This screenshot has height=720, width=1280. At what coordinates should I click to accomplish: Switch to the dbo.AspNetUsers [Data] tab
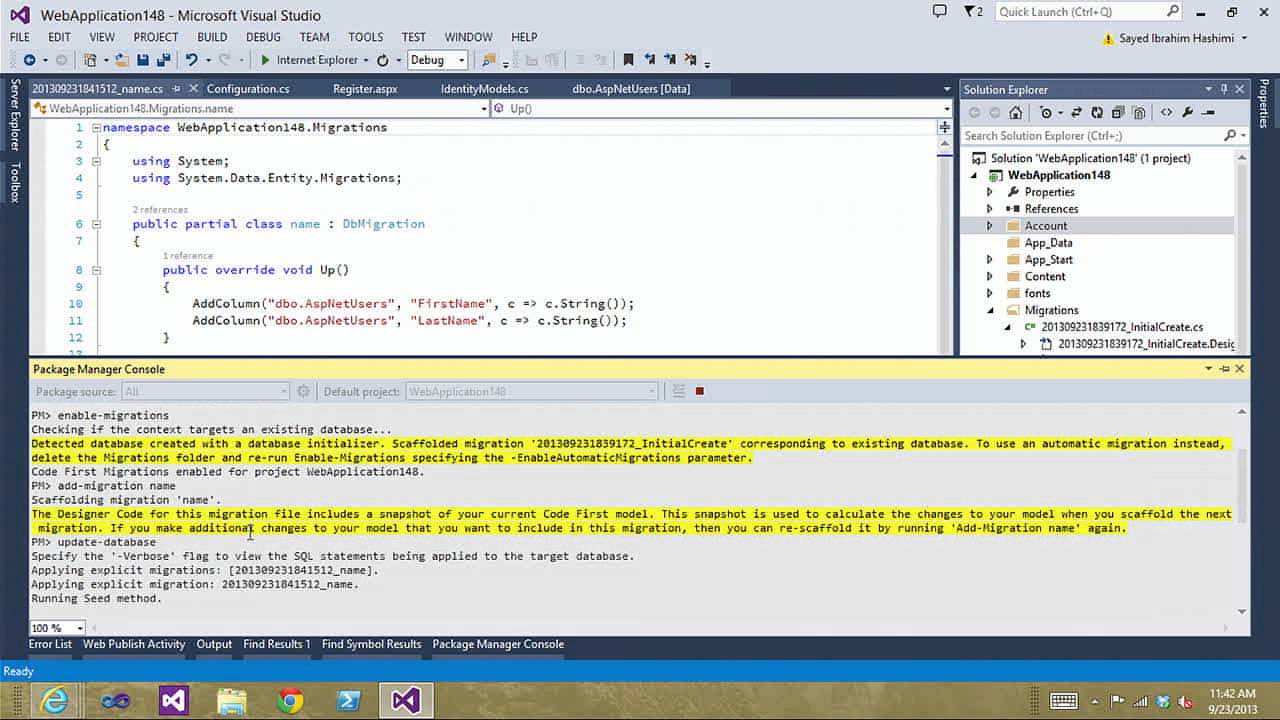631,89
